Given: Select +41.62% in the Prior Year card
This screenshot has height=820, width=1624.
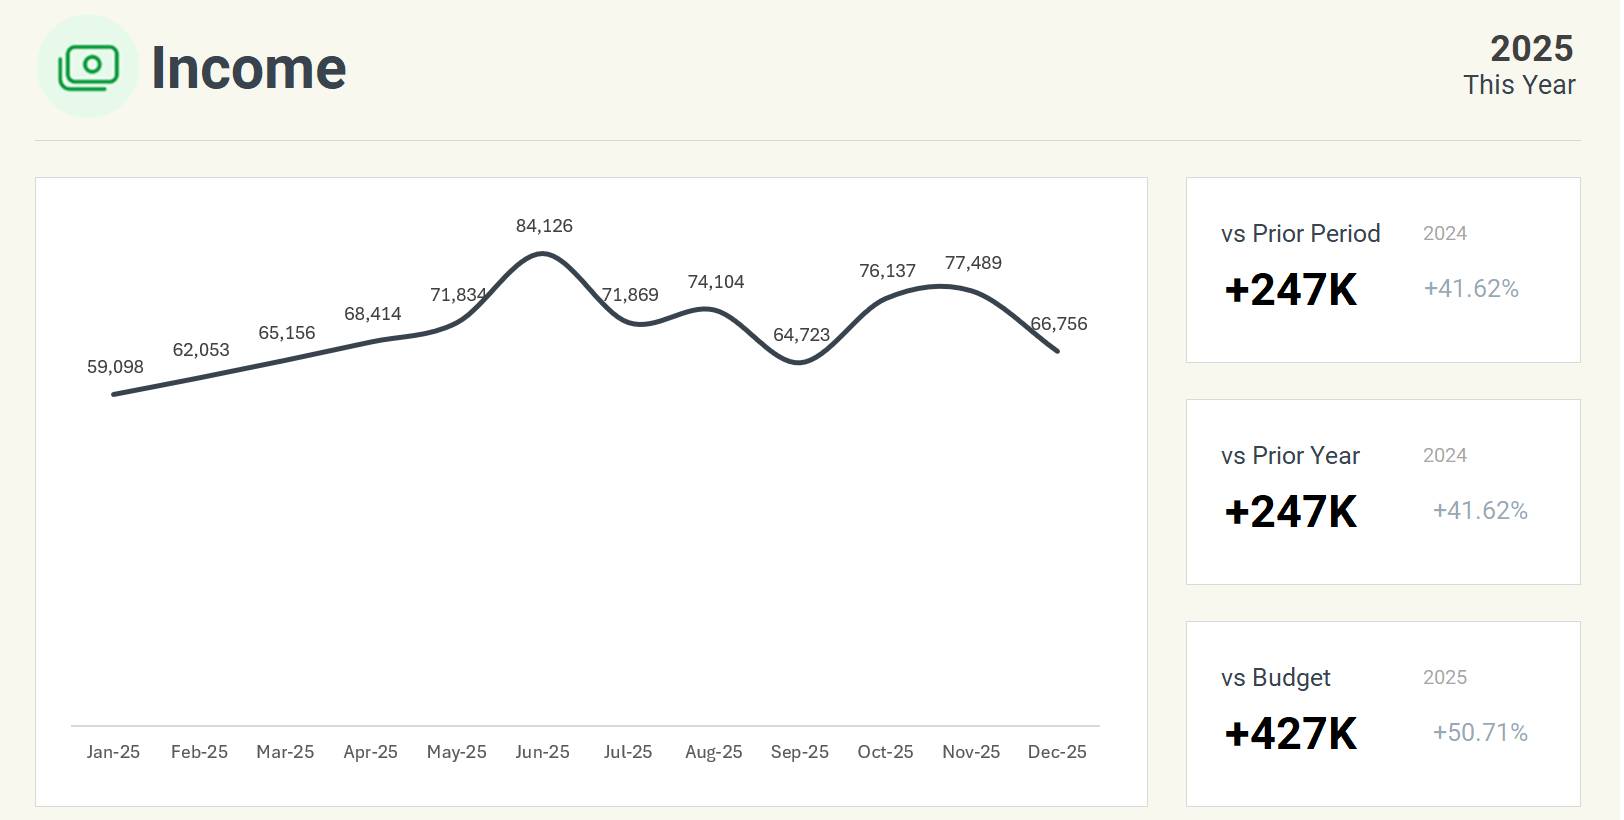Looking at the screenshot, I should point(1479,510).
